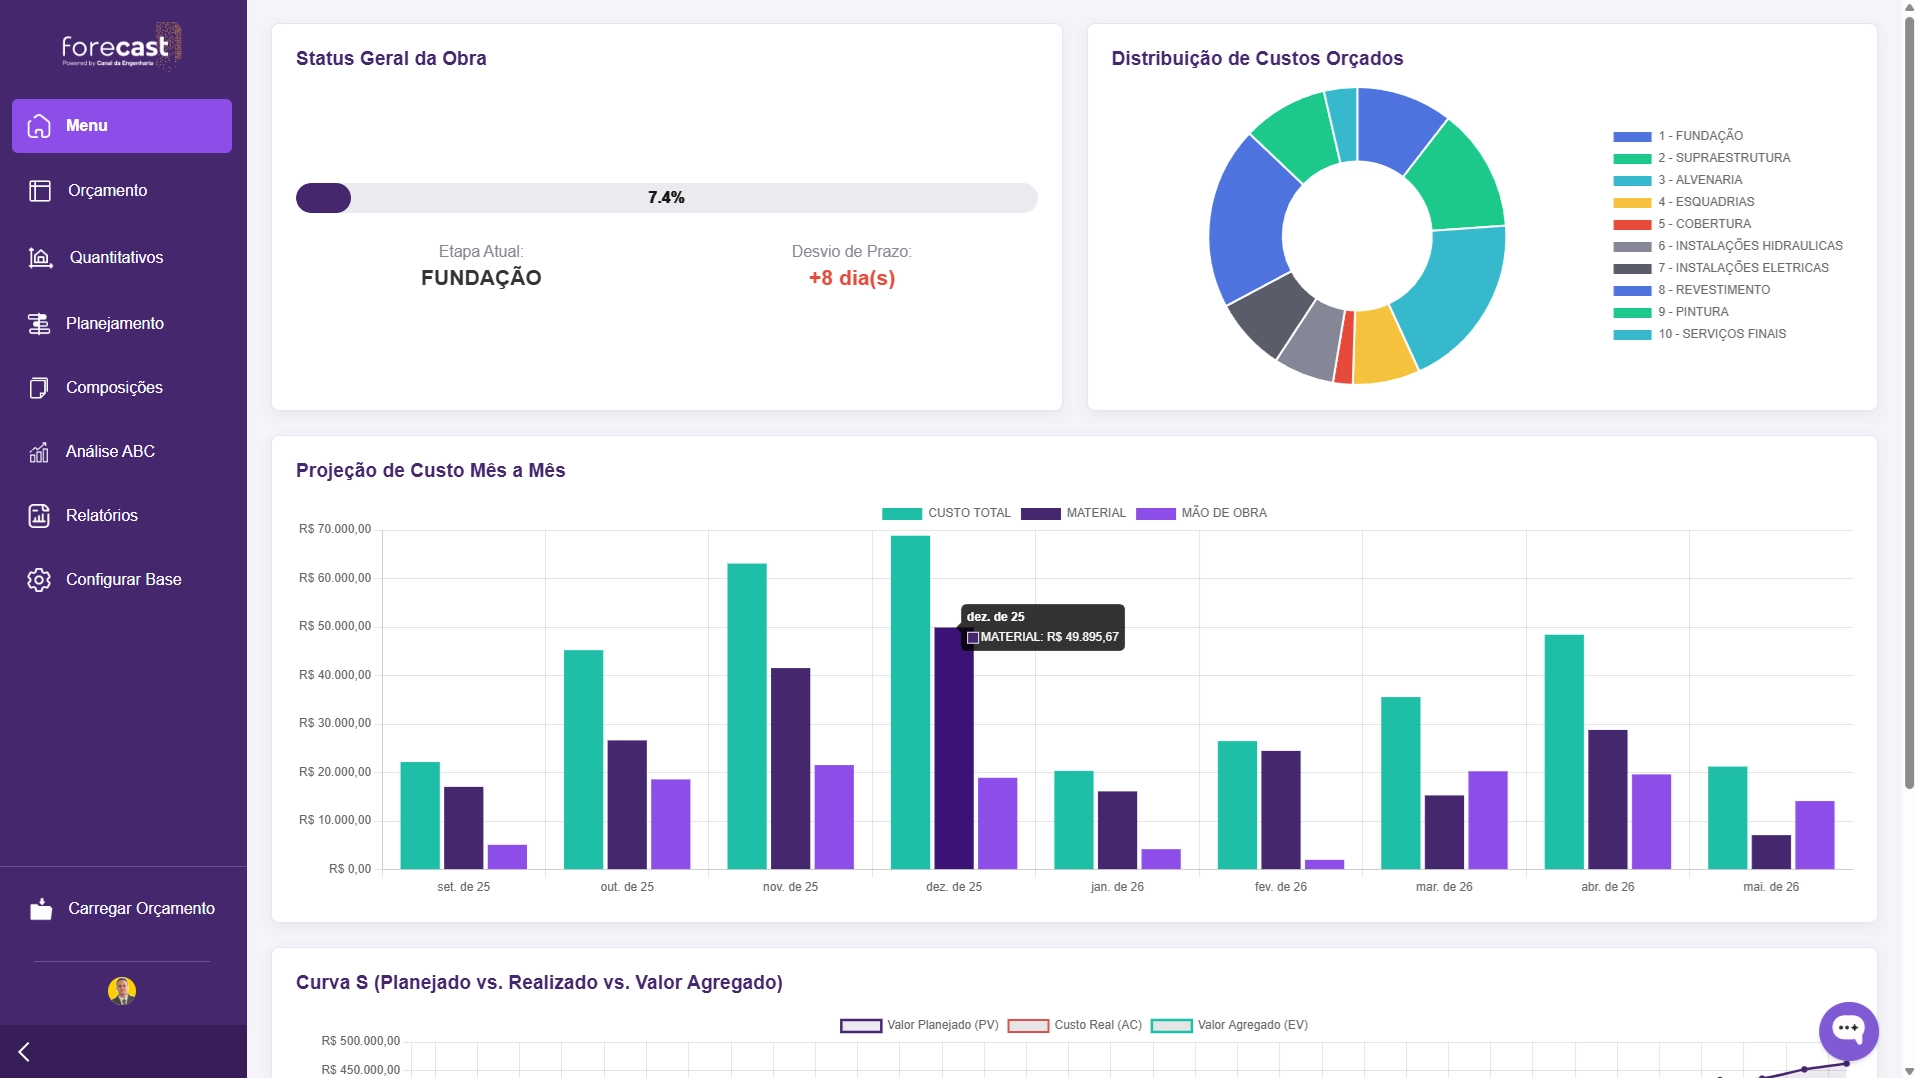Toggle CUSTO TOTAL series in legend
The width and height of the screenshot is (1915, 1078).
[946, 513]
